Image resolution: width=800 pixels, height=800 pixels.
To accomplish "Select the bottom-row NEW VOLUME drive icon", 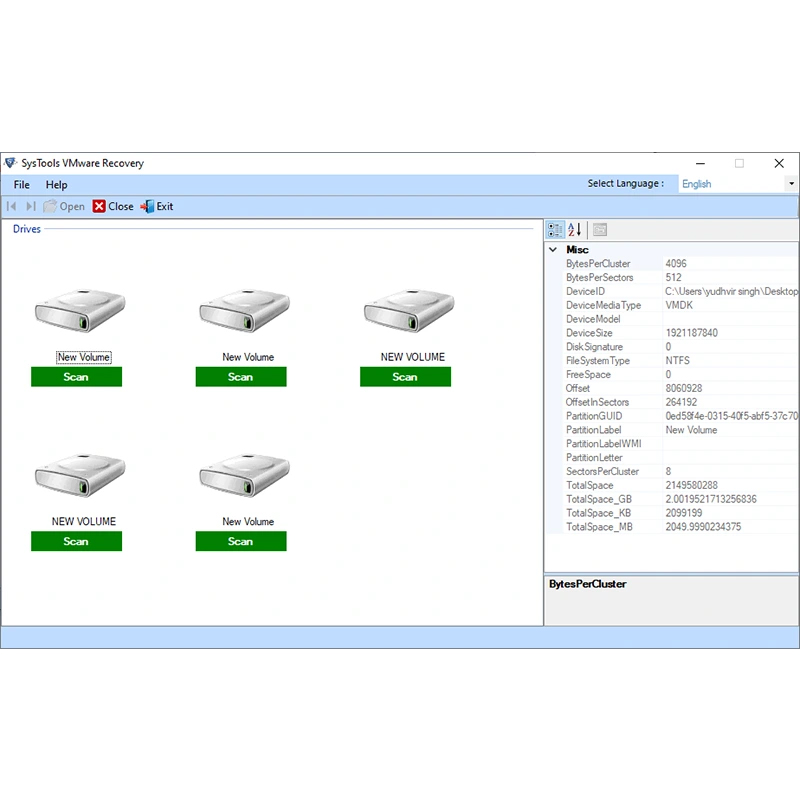I will (x=80, y=474).
